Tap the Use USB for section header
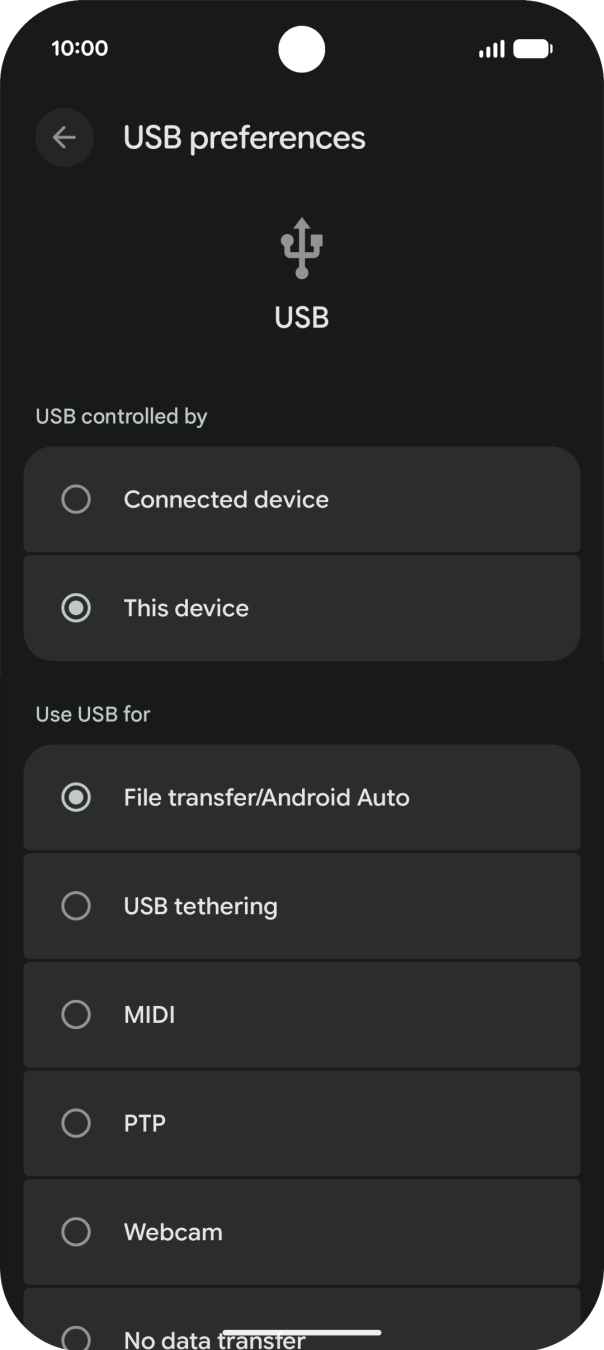This screenshot has height=1350, width=604. 91,714
